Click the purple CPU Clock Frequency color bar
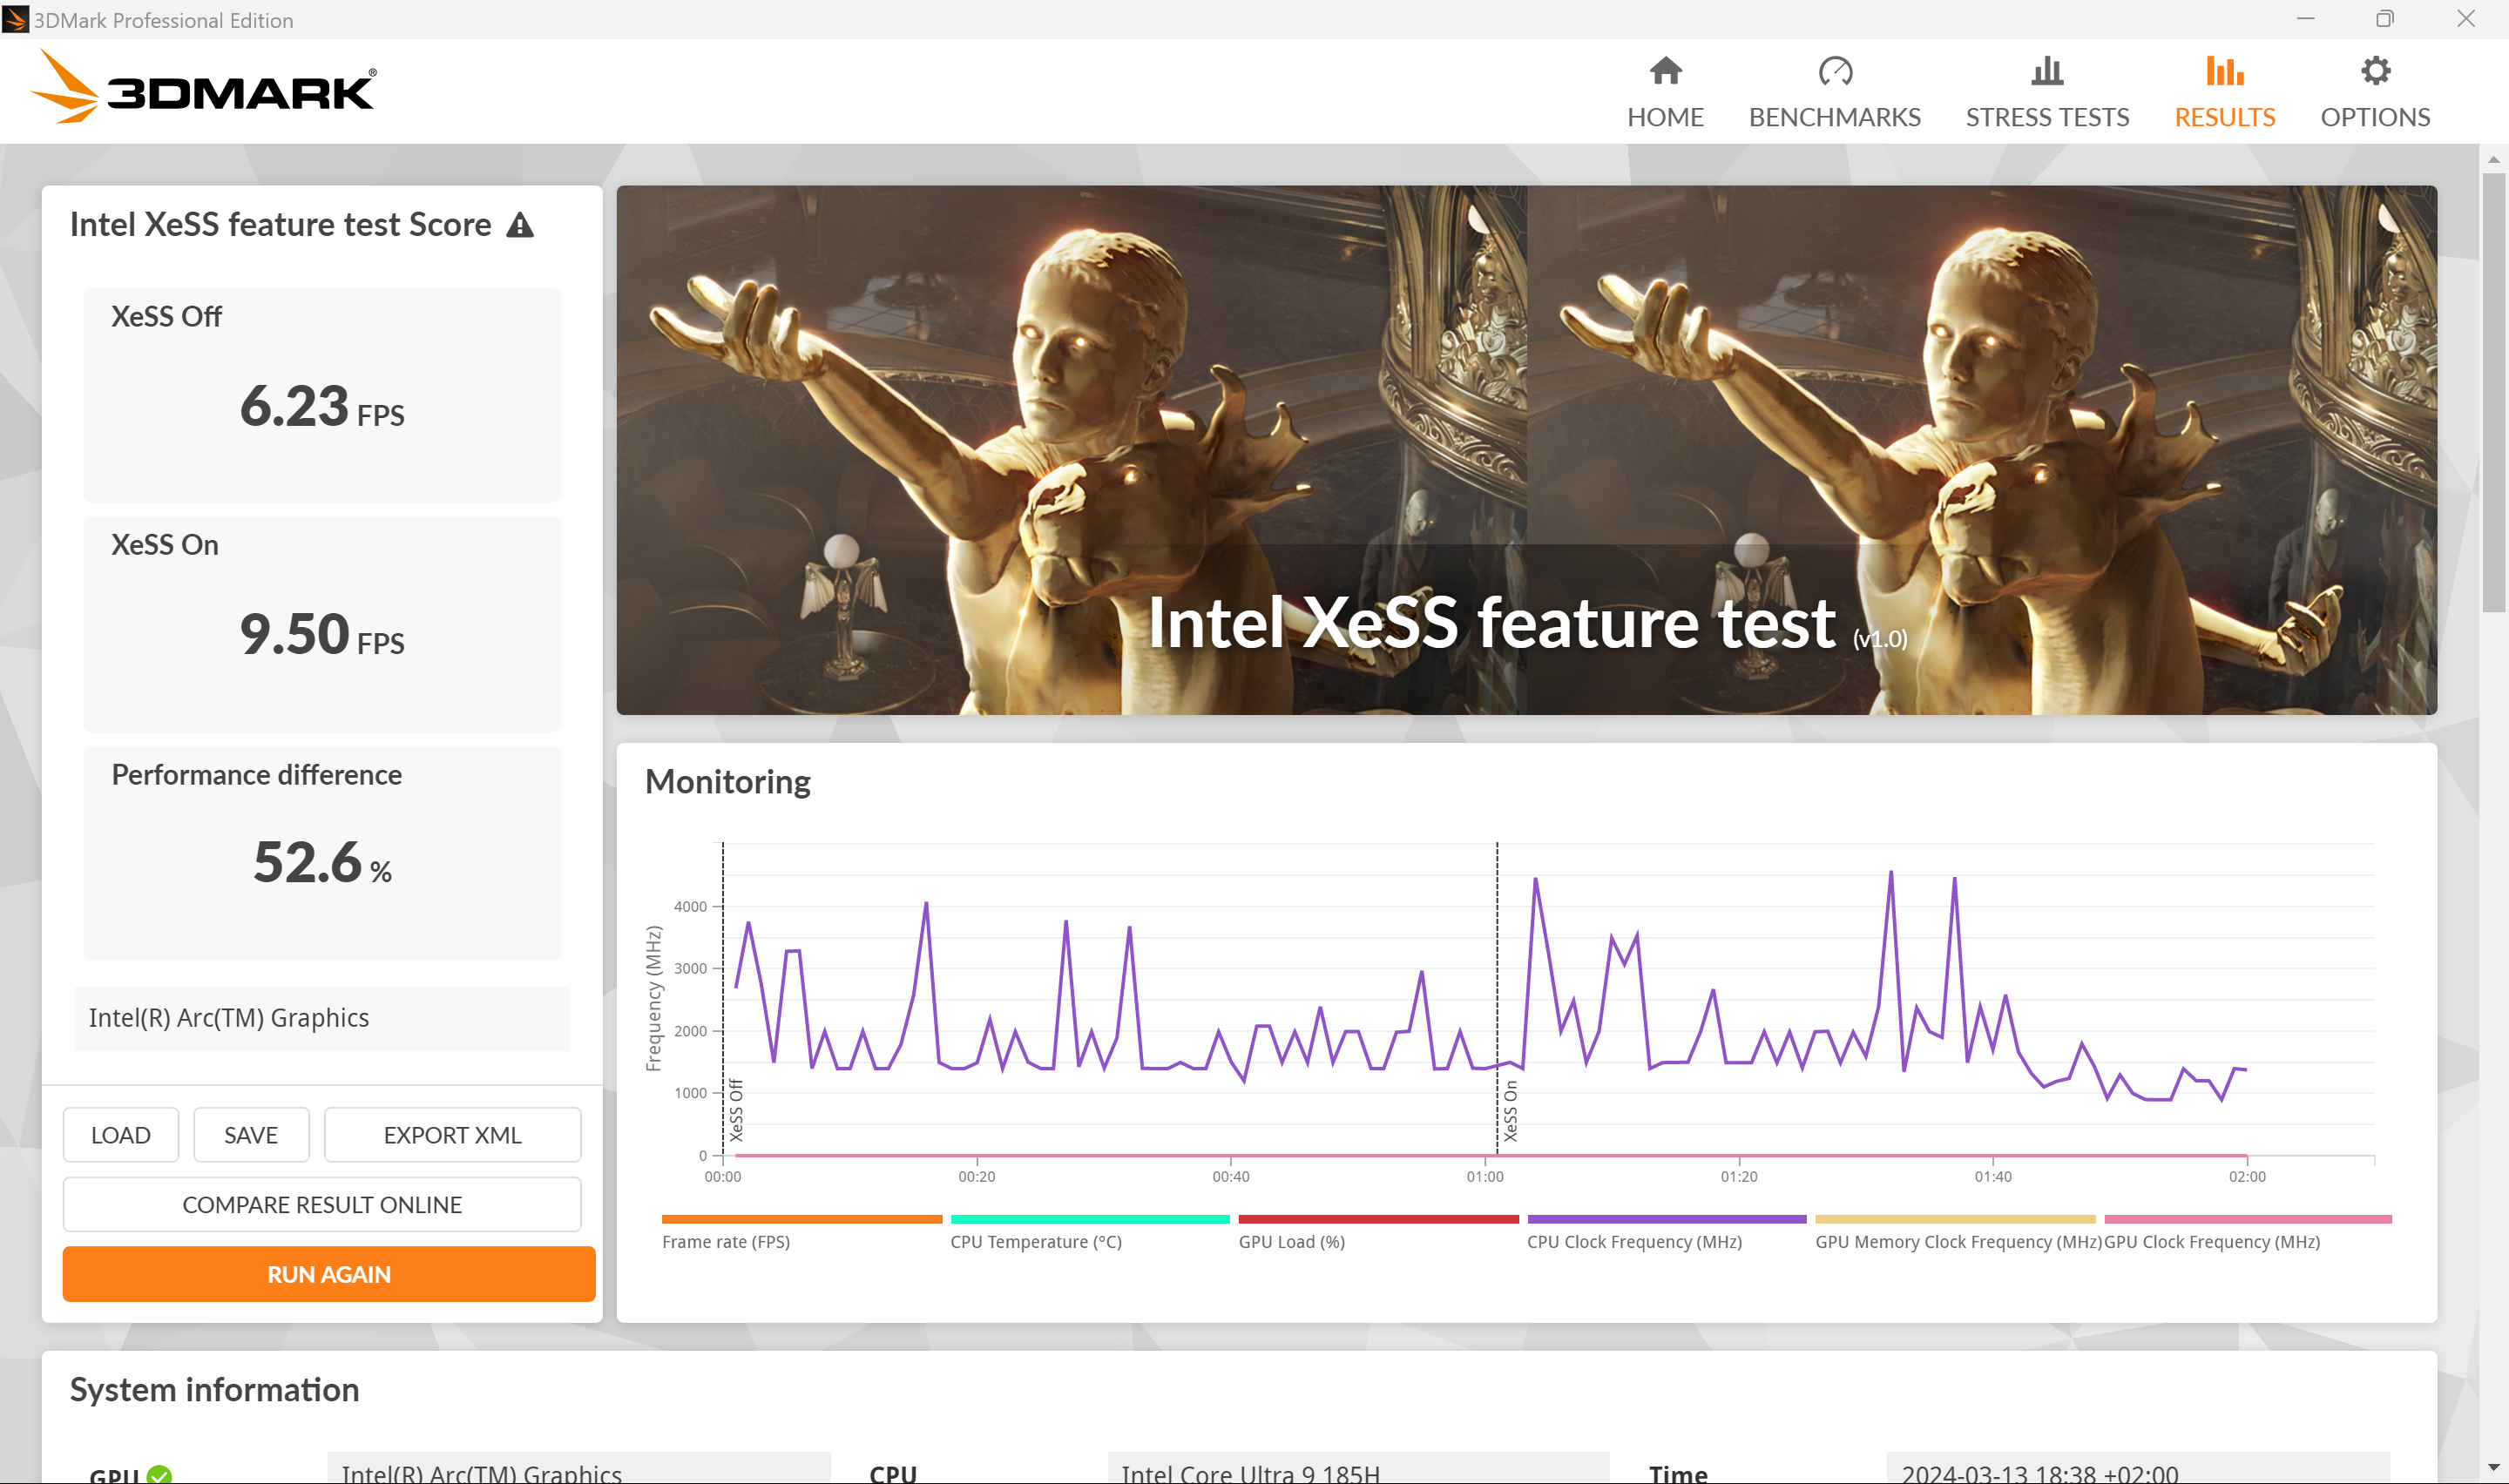Screen dimensions: 2509x1484 point(1667,1219)
